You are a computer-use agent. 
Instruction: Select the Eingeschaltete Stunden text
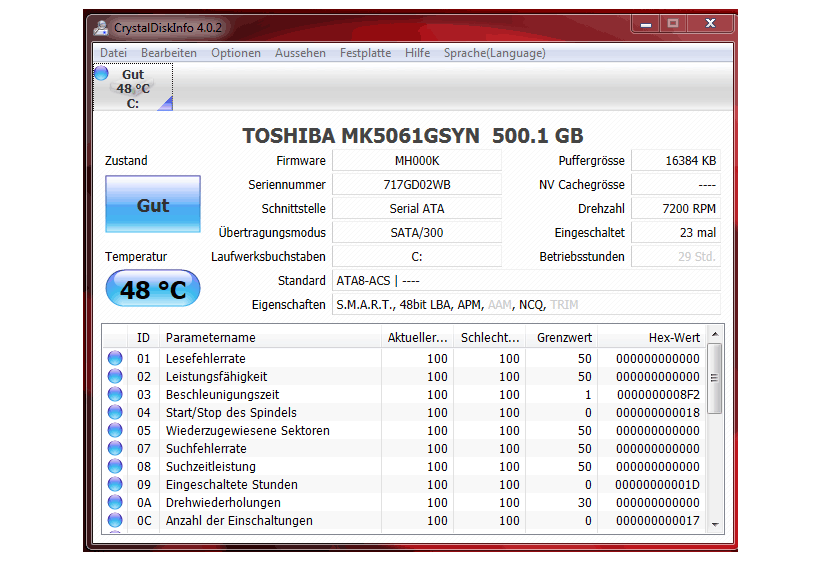(x=232, y=484)
